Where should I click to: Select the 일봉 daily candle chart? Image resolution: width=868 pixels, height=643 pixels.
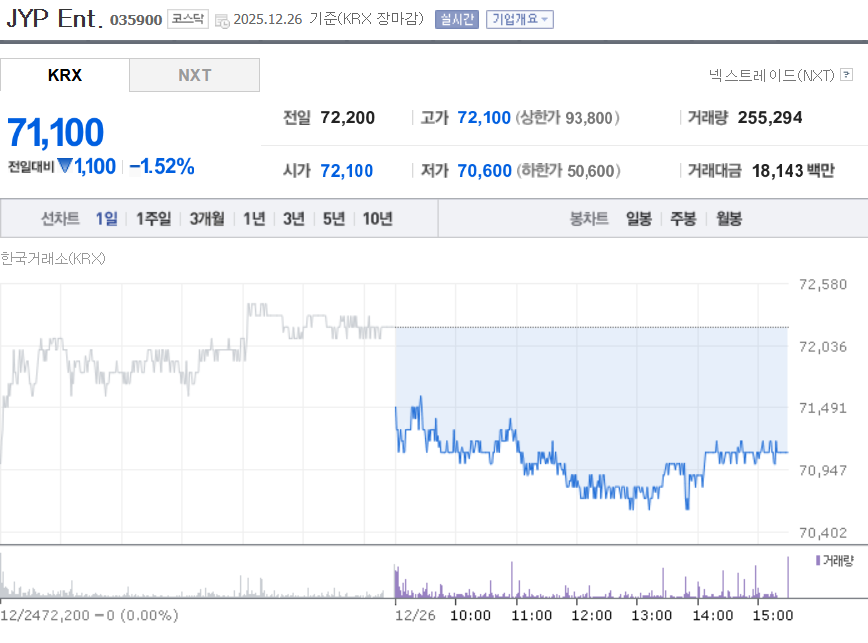pos(639,219)
